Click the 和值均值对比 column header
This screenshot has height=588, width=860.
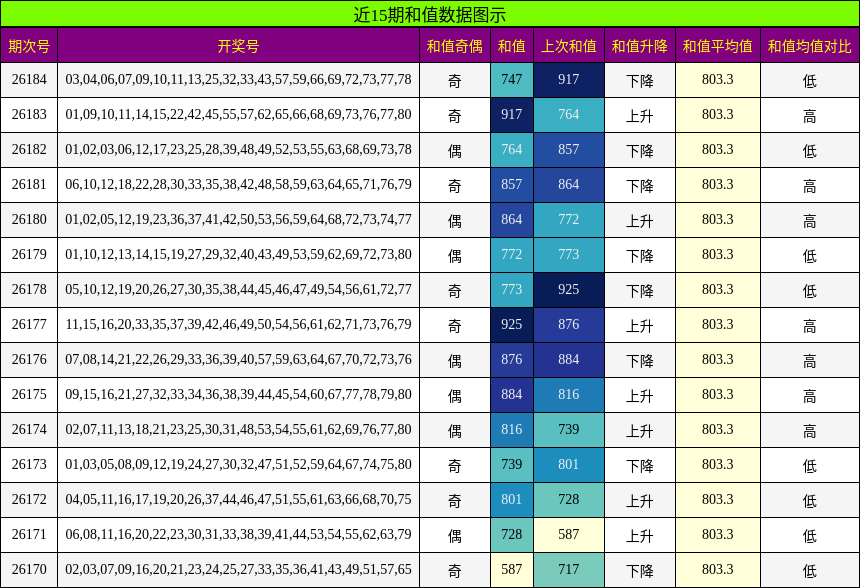(810, 46)
